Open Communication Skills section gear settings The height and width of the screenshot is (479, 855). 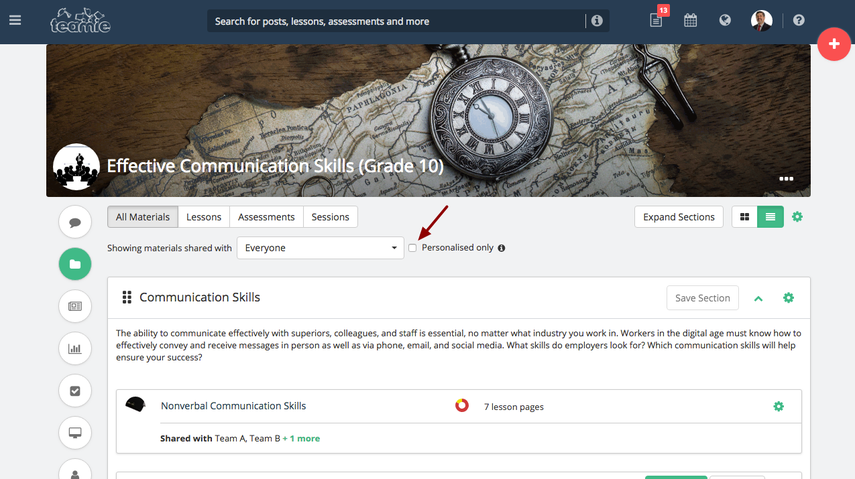pos(788,298)
